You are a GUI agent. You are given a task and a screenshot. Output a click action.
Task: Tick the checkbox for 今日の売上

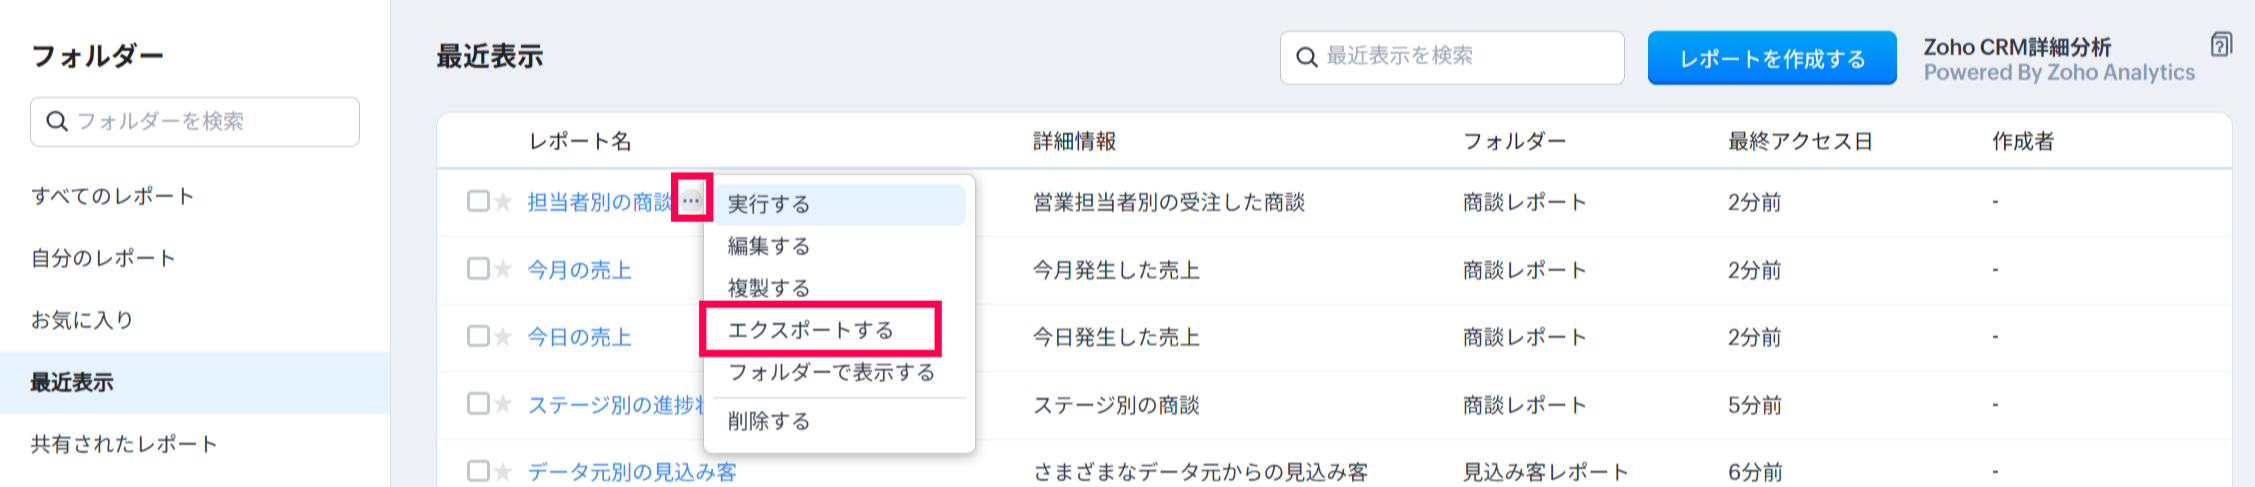(x=478, y=336)
